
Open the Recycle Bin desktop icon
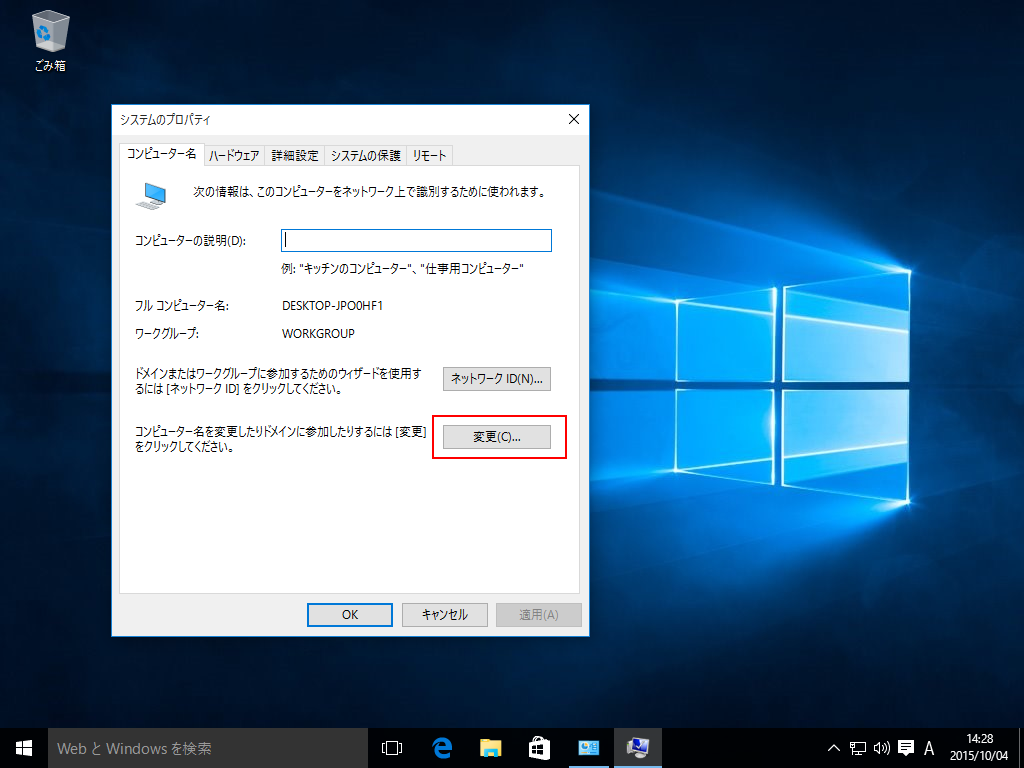point(50,41)
